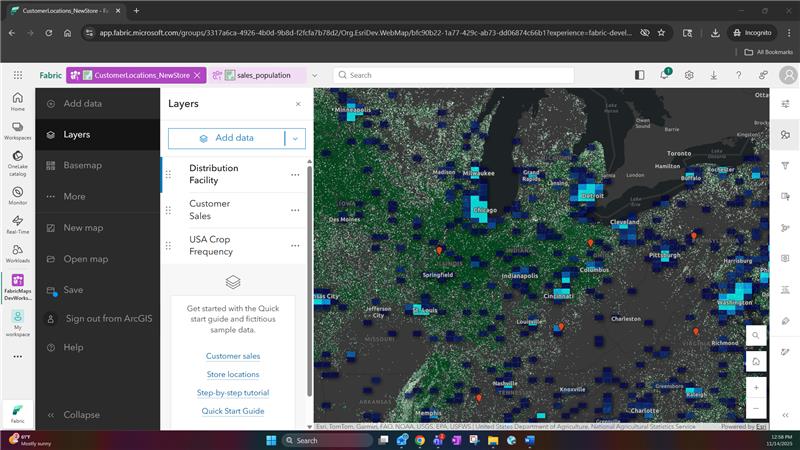Switch to the sales_population tab
This screenshot has width=800, height=450.
[258, 76]
